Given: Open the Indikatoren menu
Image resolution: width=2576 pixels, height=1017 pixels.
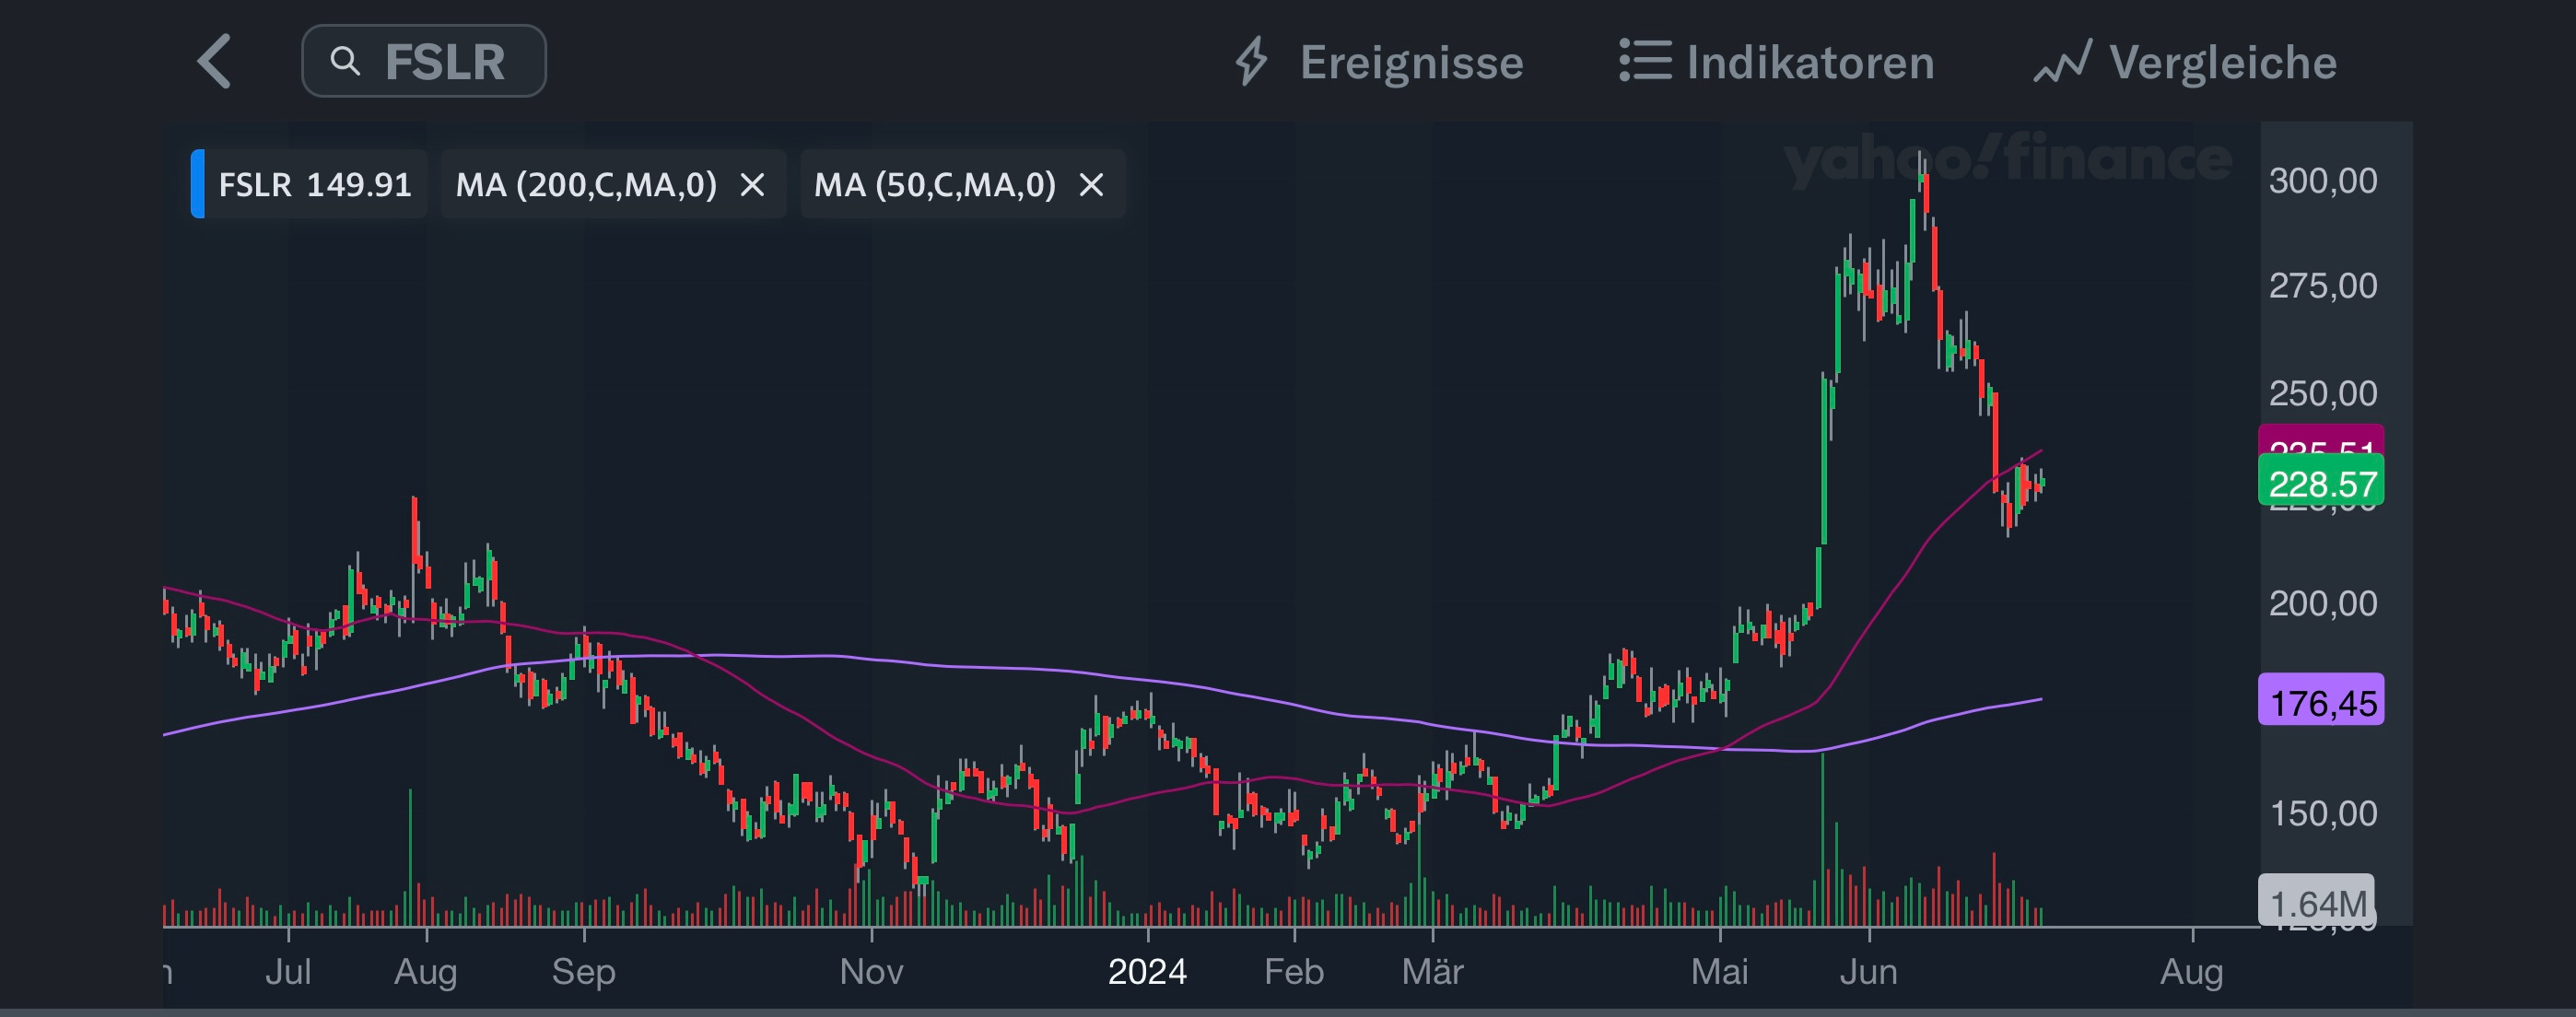Looking at the screenshot, I should pos(1810,62).
